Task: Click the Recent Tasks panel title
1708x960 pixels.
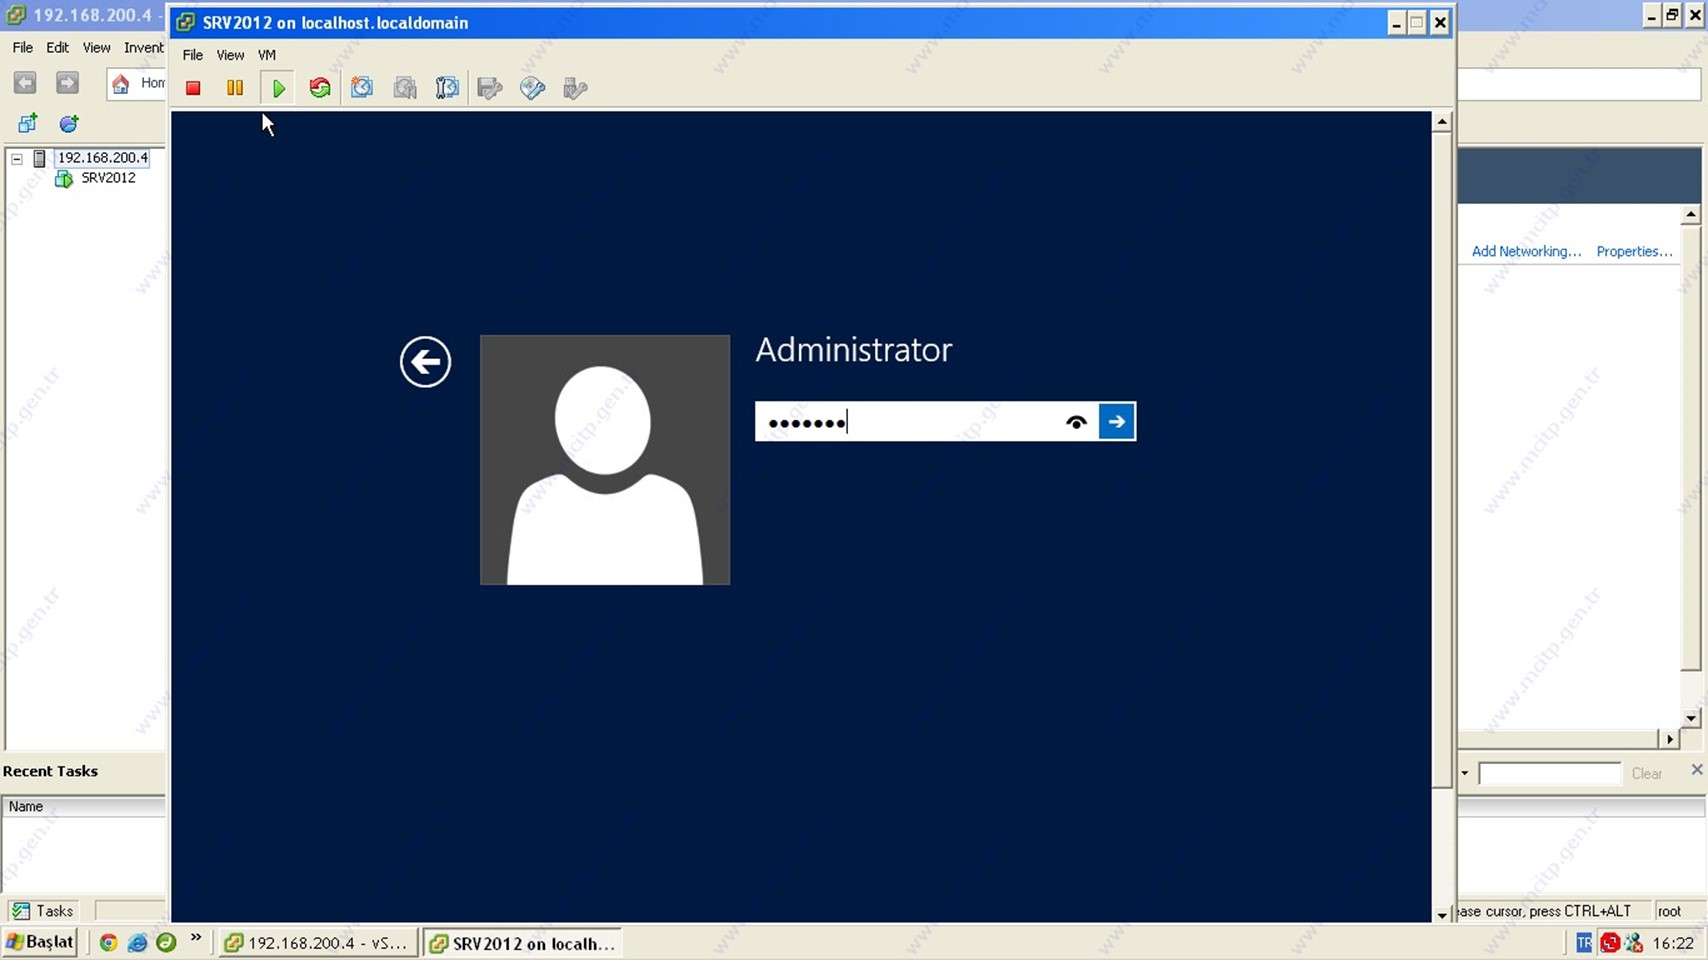Action: coord(50,771)
